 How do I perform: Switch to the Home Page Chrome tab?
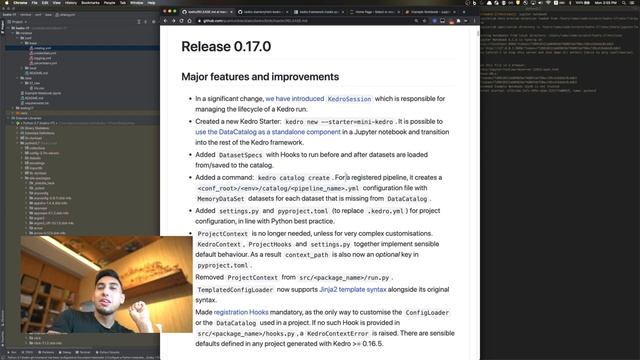click(374, 12)
